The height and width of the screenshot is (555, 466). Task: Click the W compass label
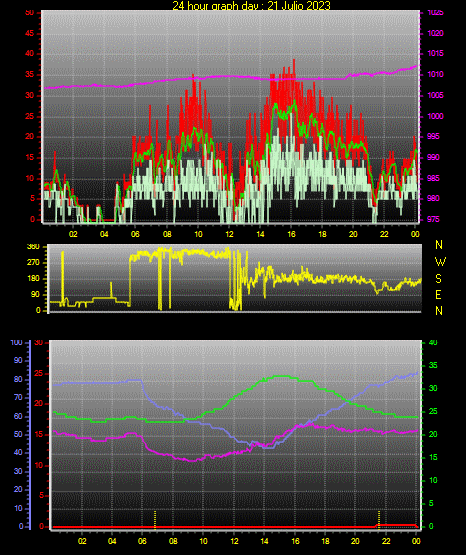(440, 262)
